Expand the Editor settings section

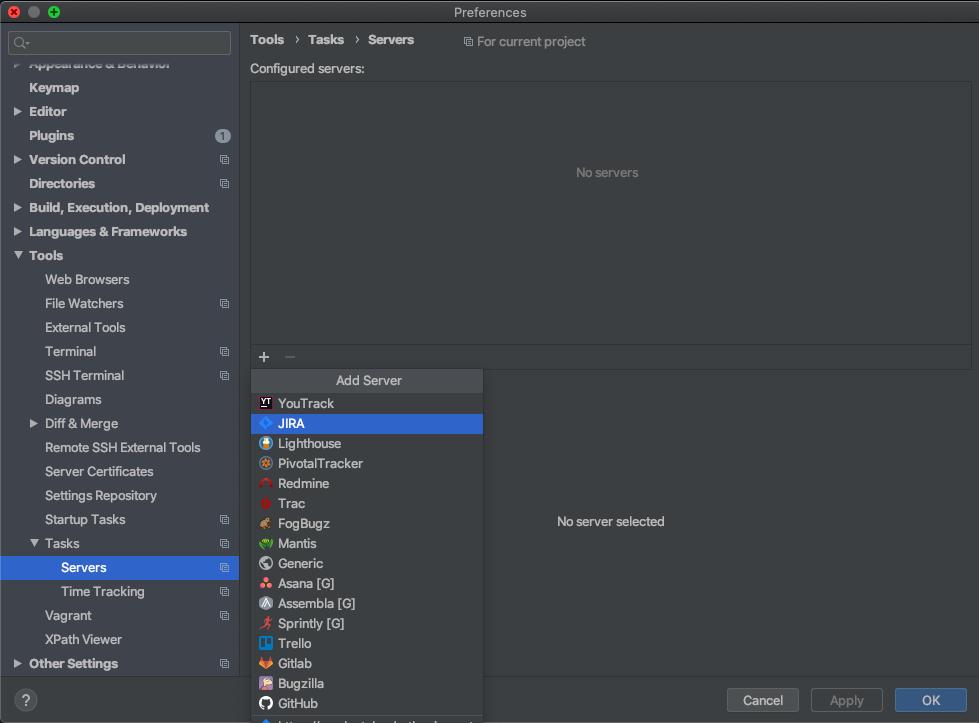tap(17, 112)
